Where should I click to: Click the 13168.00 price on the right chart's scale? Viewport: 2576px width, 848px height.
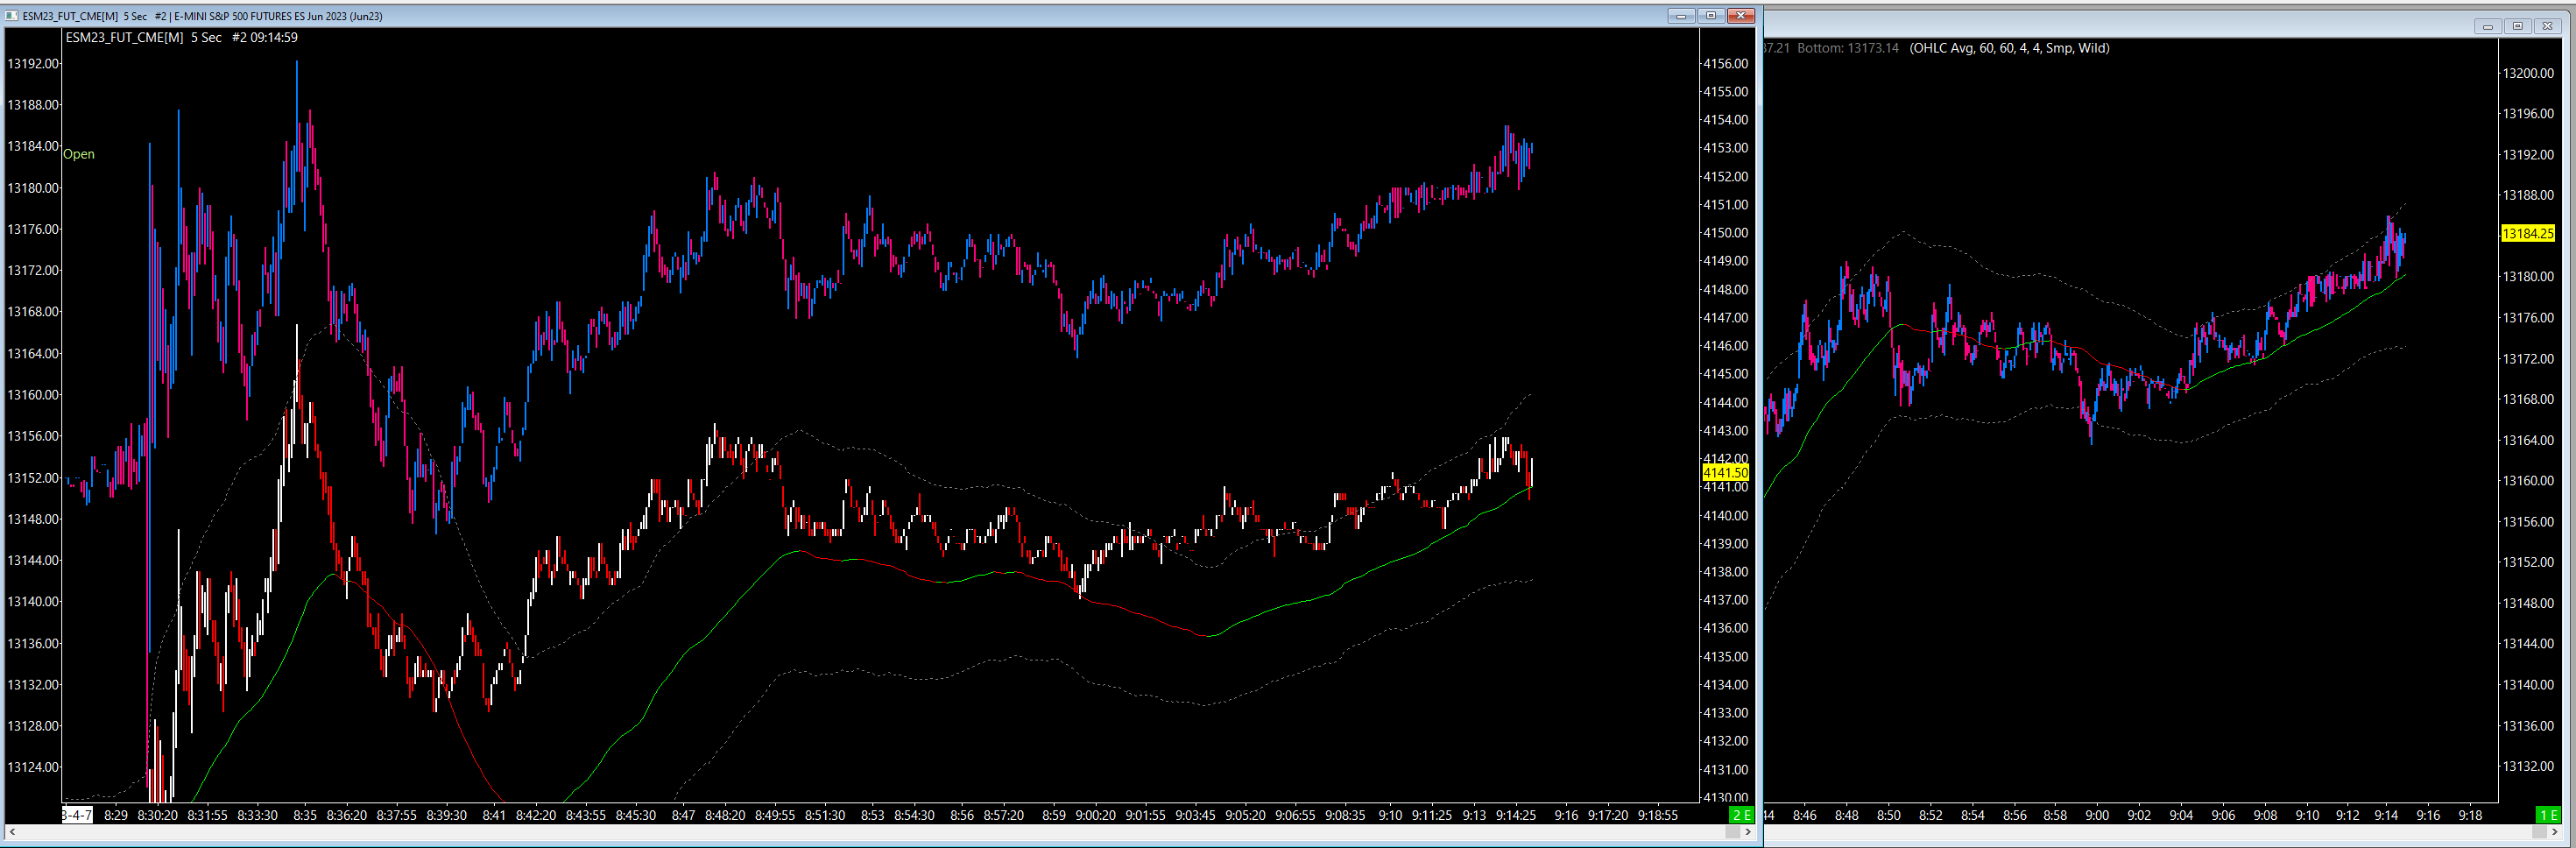2527,399
